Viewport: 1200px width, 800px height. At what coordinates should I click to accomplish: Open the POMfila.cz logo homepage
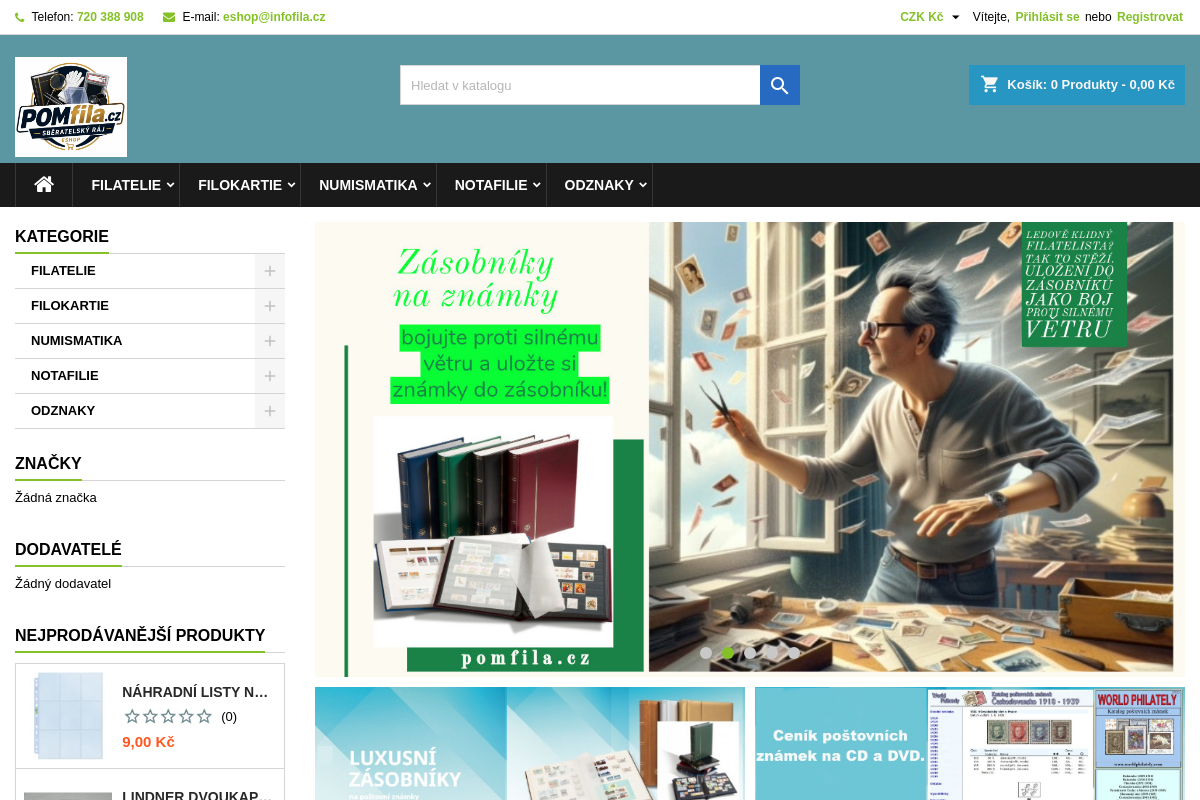pos(71,107)
